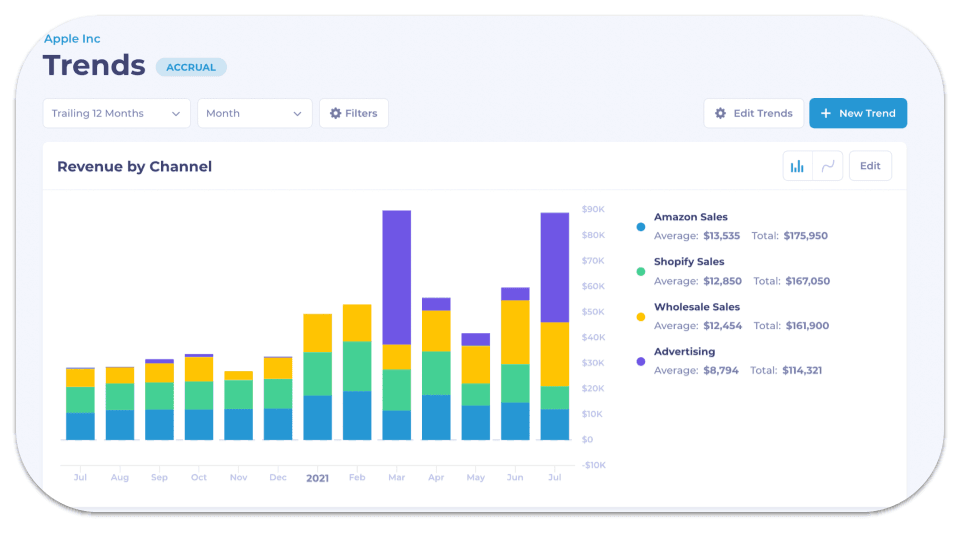Screen dimensions: 960x540
Task: Click the green Feb Shopify bar segment
Action: pyautogui.click(x=357, y=366)
